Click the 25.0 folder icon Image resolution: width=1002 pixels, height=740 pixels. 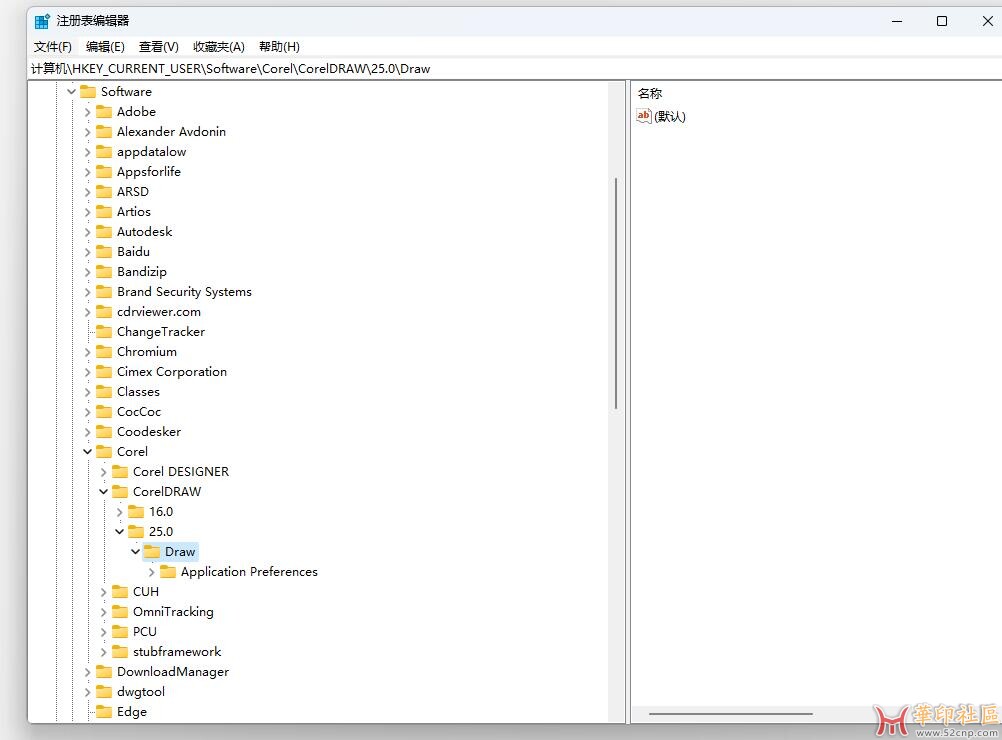(135, 532)
